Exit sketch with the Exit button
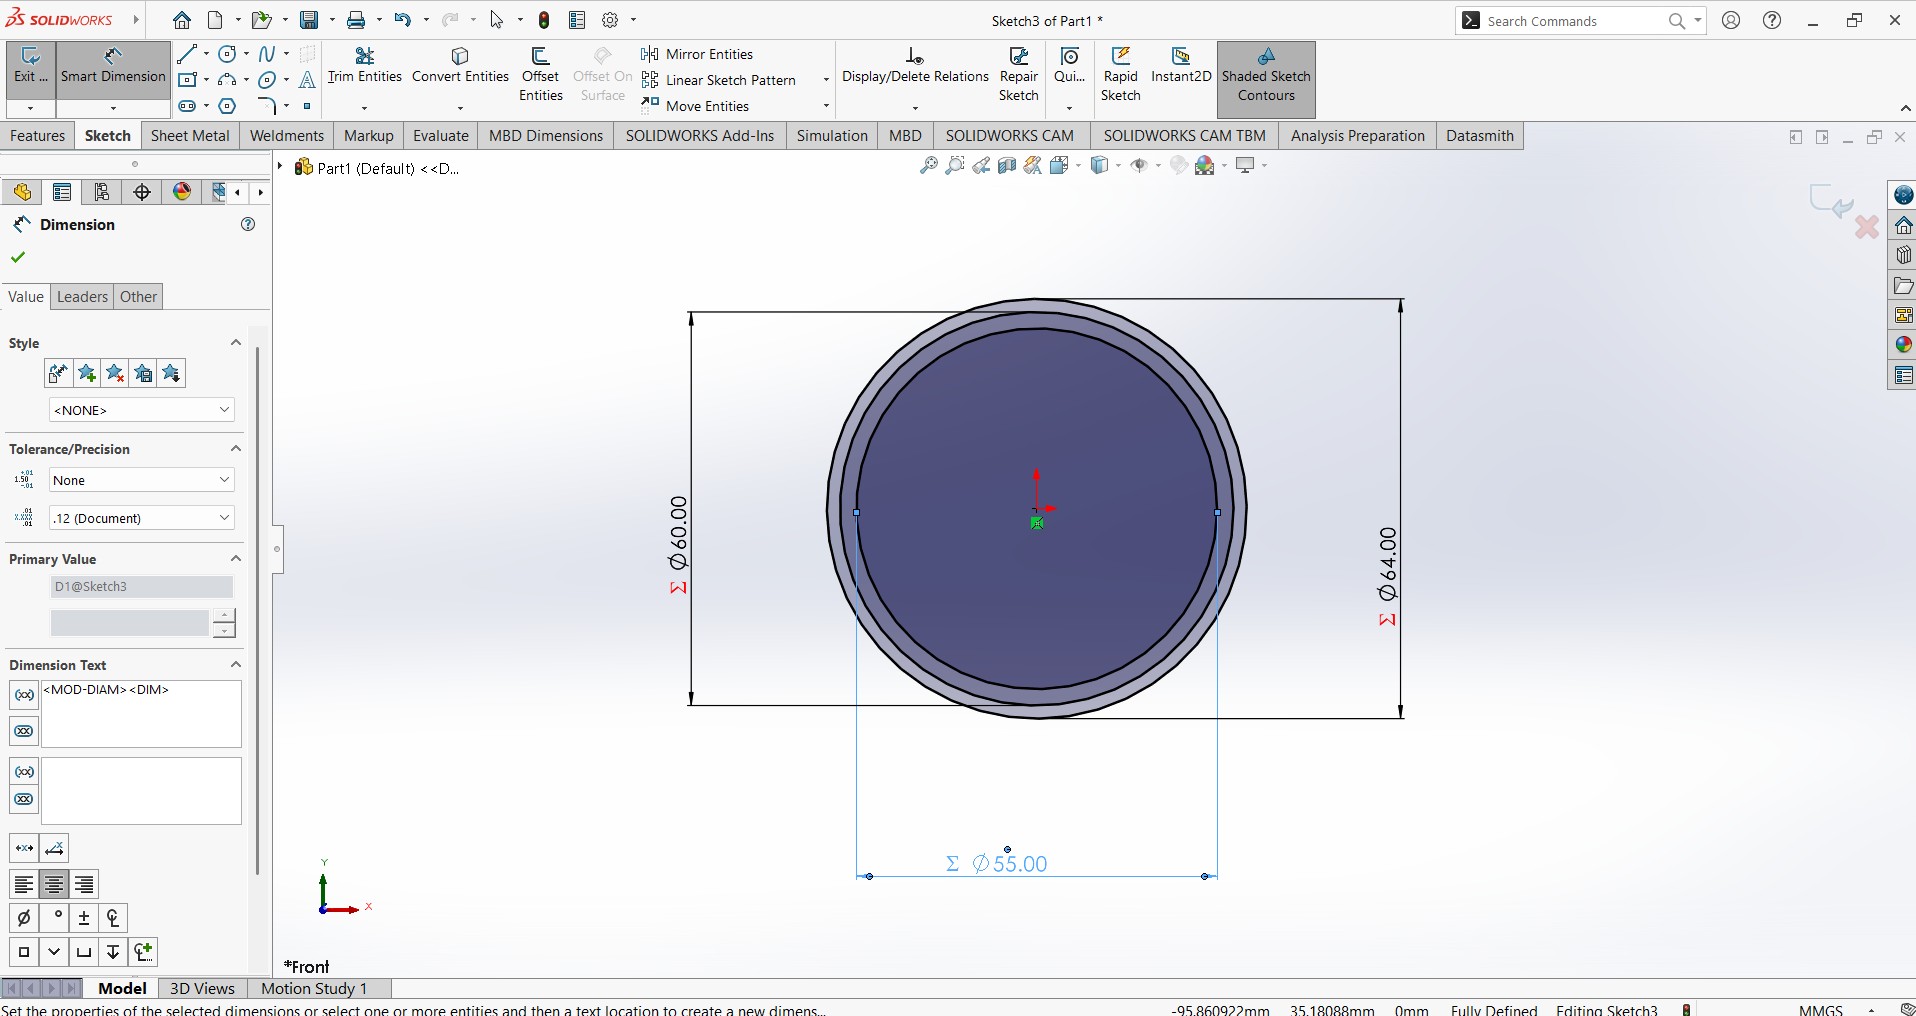 point(31,68)
